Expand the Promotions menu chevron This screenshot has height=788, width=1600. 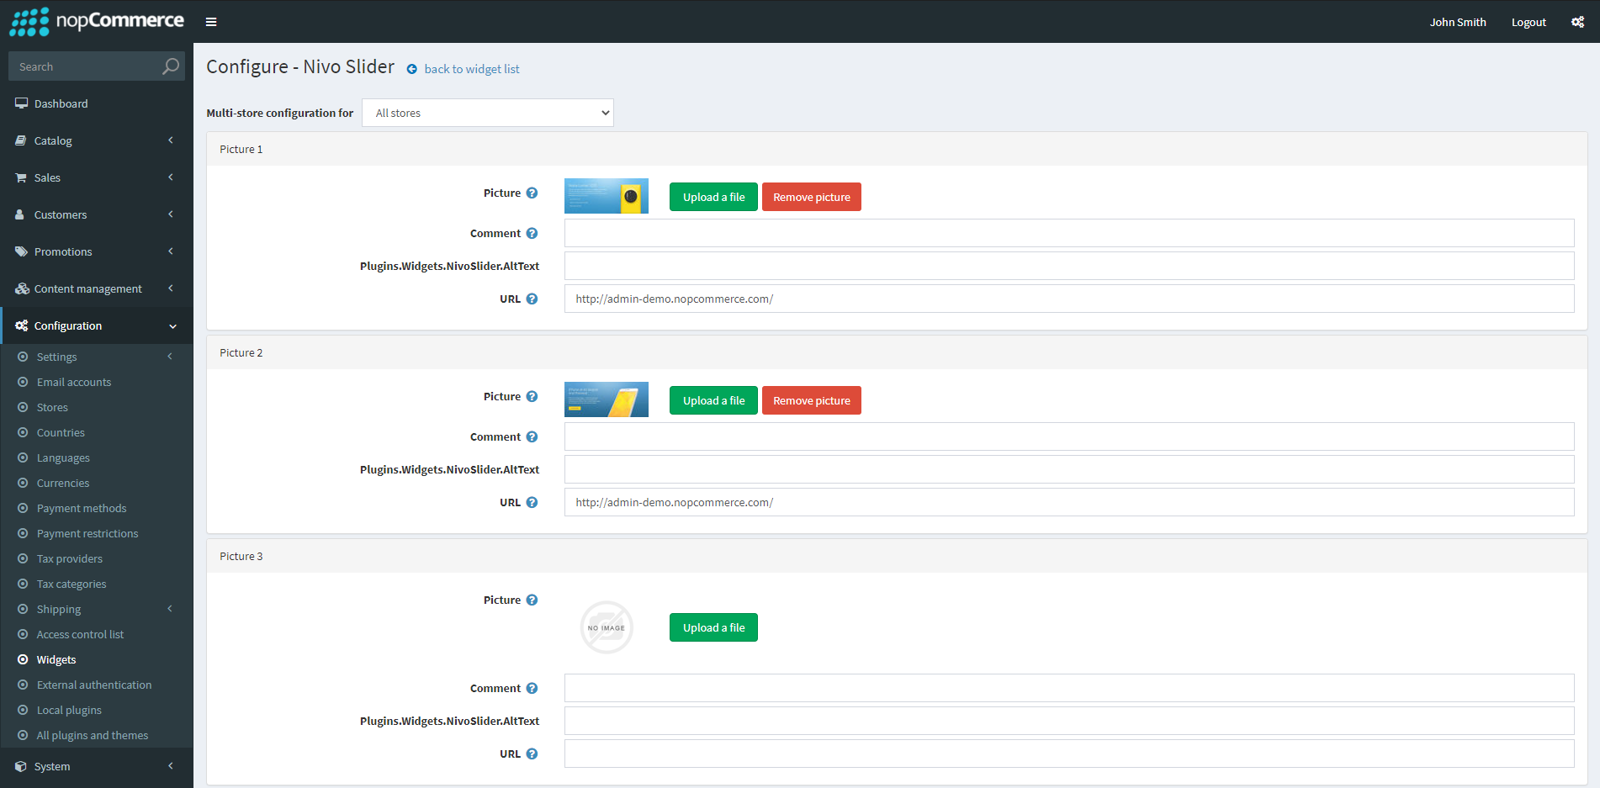tap(171, 252)
